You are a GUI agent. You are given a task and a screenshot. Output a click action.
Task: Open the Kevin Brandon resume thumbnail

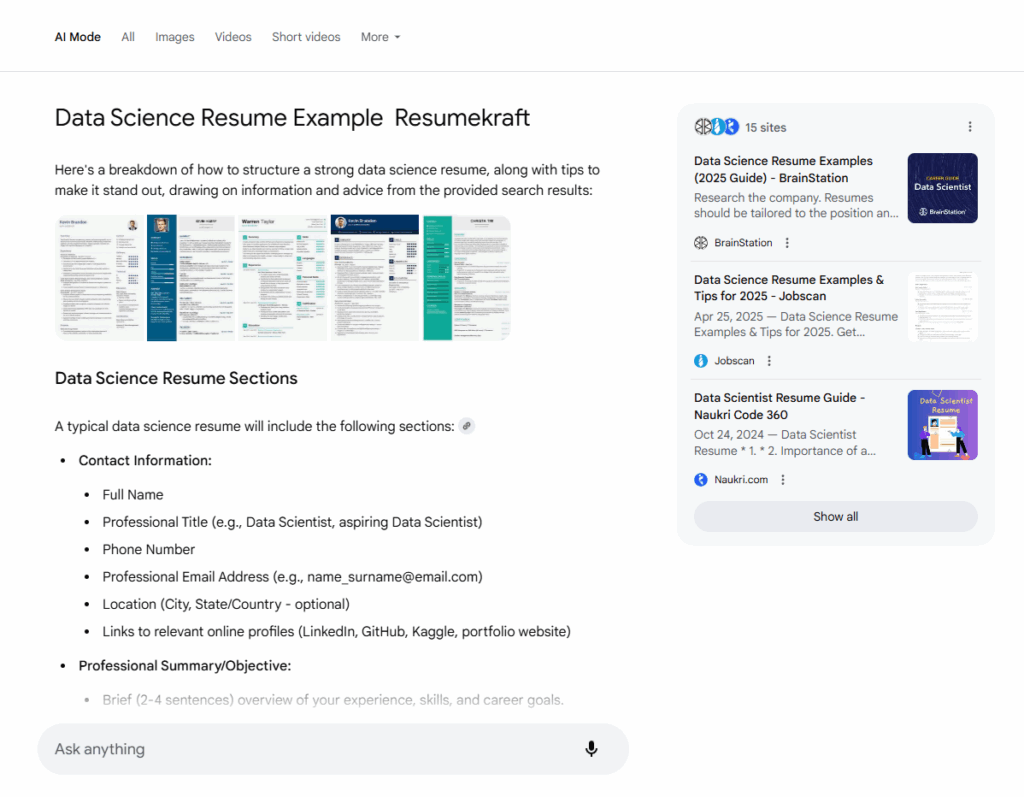99,278
